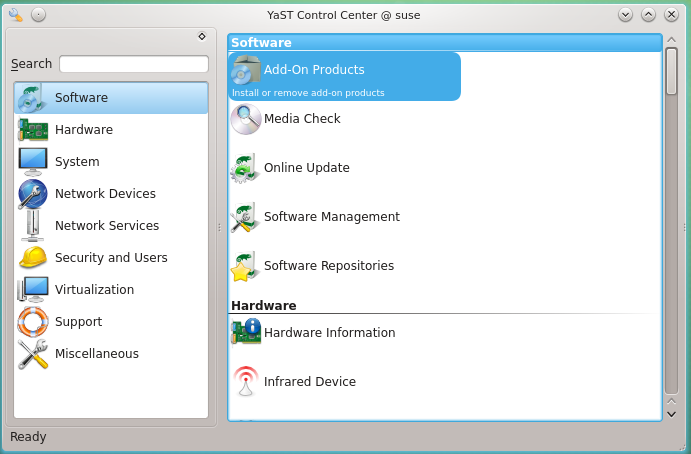Image resolution: width=691 pixels, height=454 pixels.
Task: Click the scroll-up arrow at bottom of scrollbar
Action: click(x=671, y=402)
